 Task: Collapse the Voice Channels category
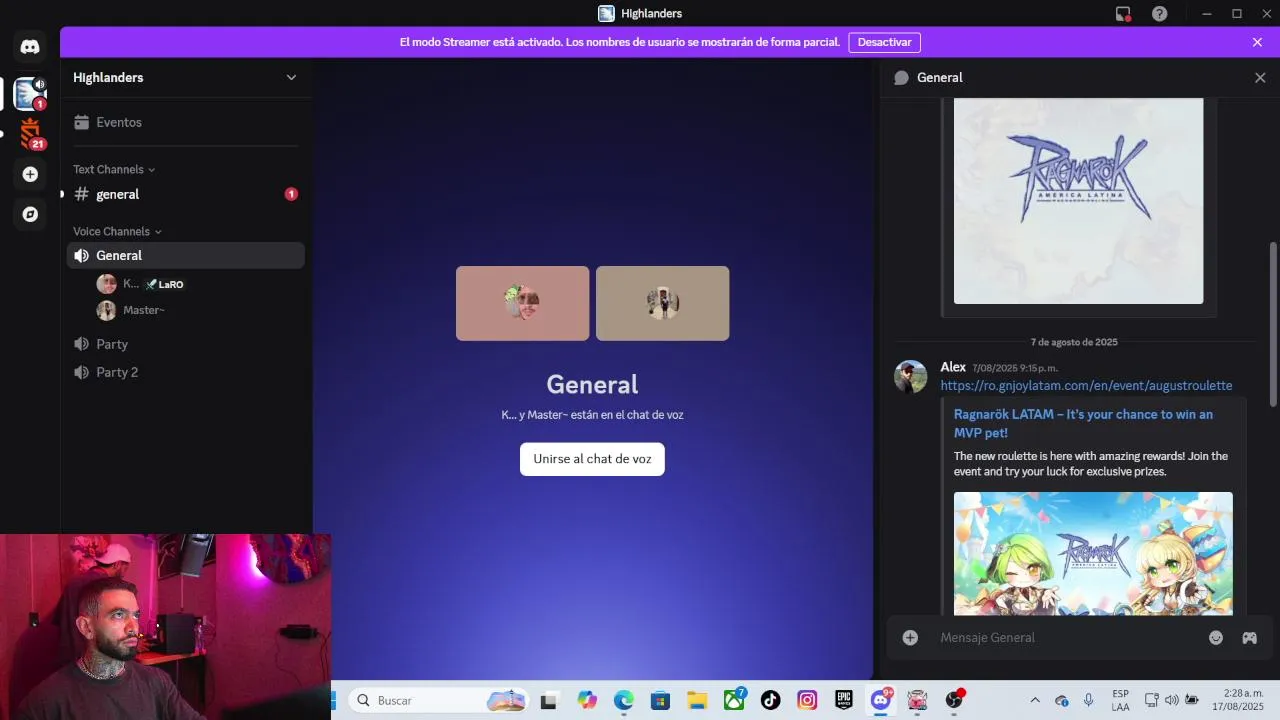(117, 232)
